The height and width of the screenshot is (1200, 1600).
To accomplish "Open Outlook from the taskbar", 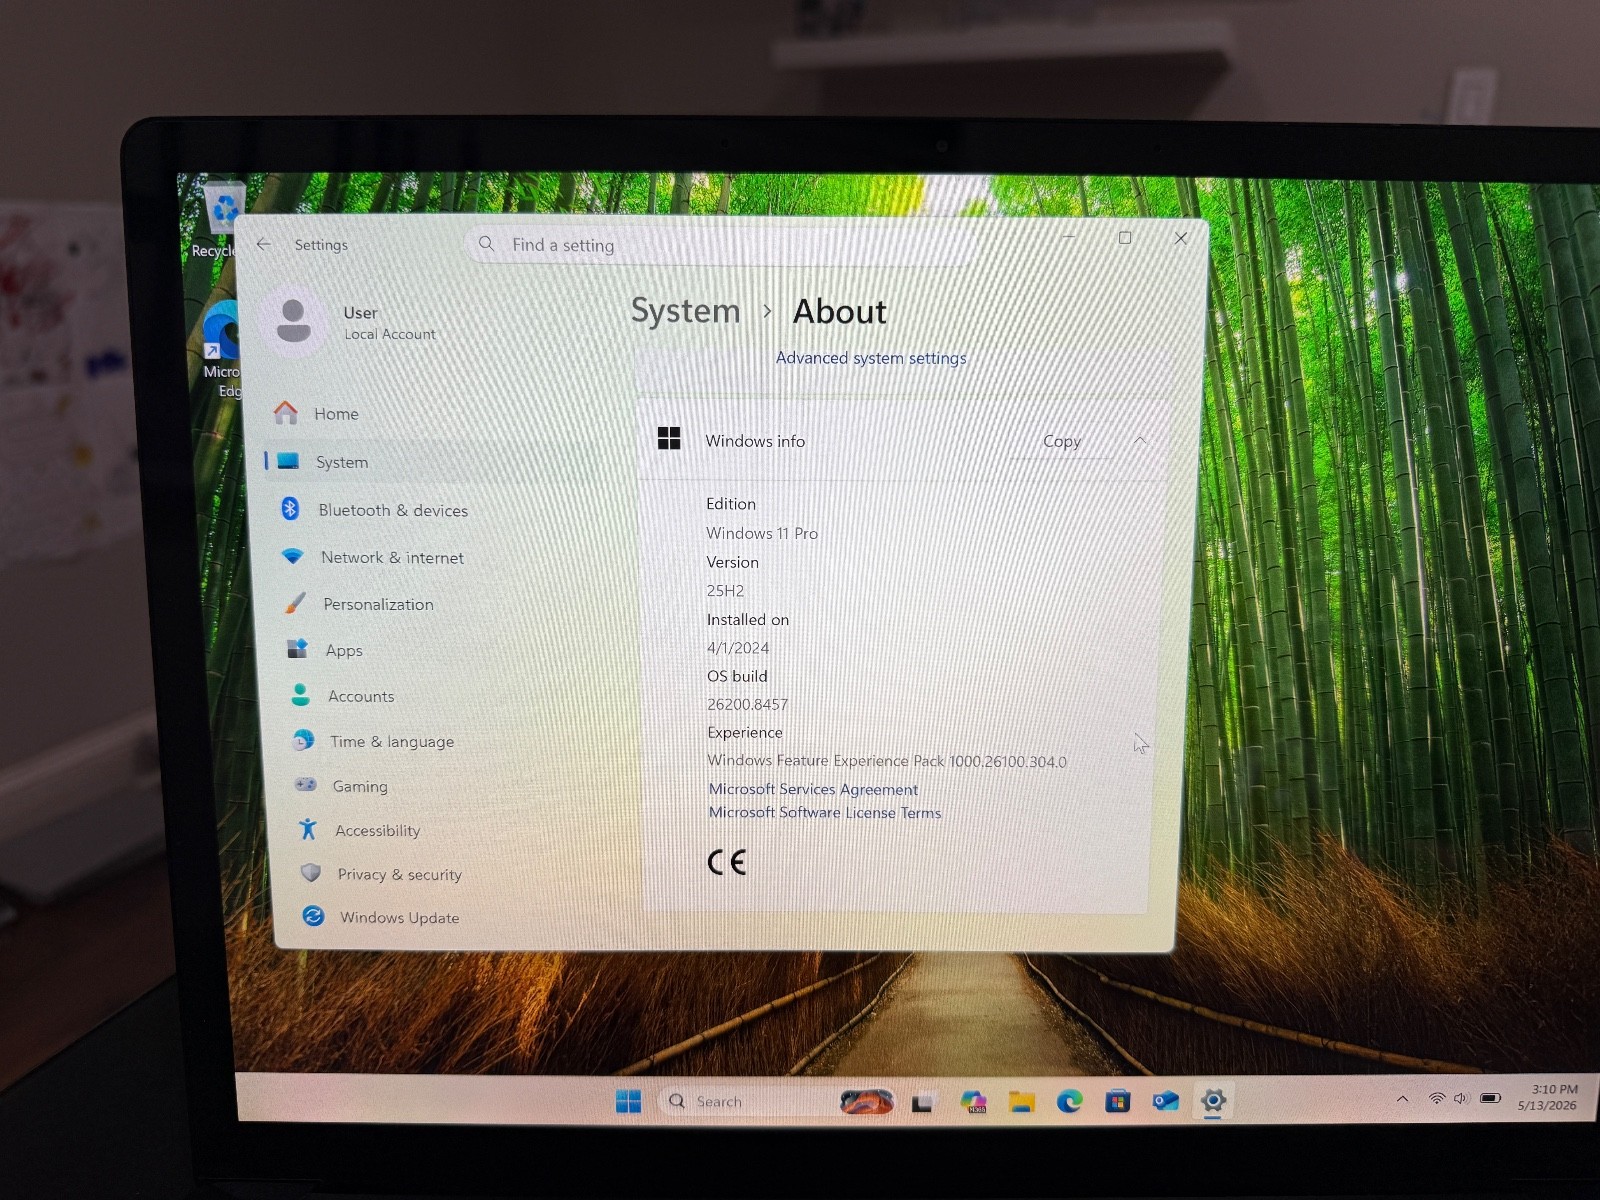I will coord(1165,1102).
